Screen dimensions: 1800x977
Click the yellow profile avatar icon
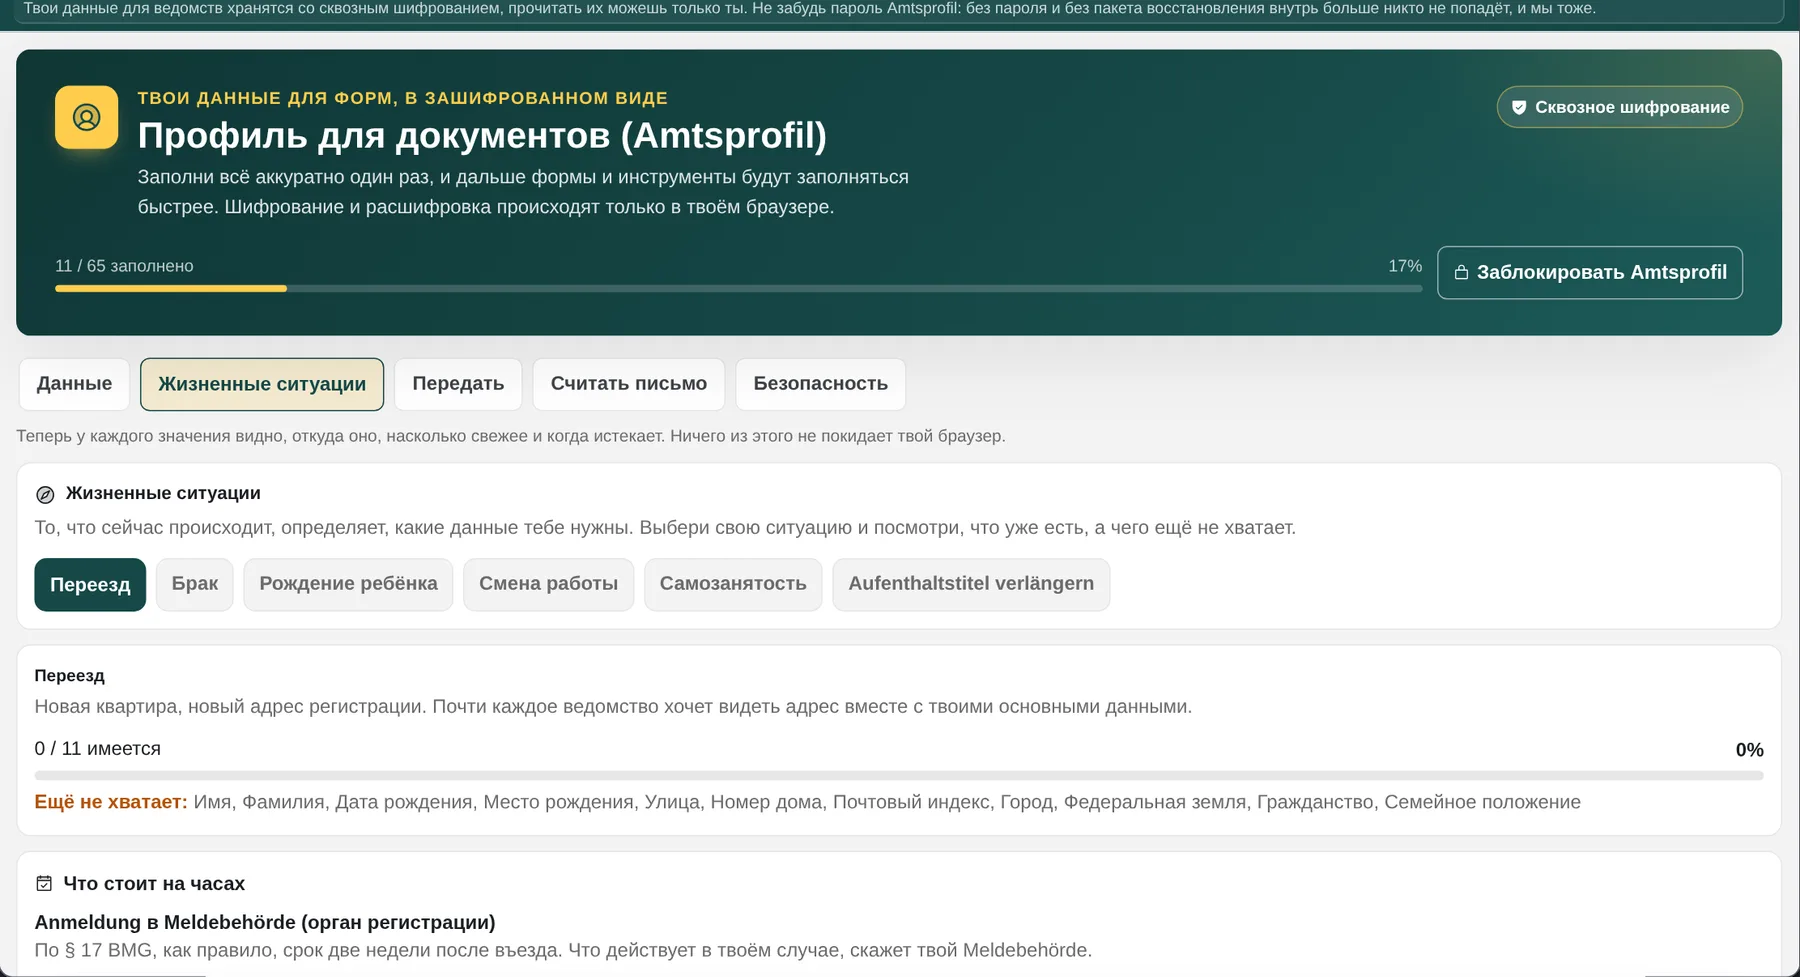tap(86, 117)
